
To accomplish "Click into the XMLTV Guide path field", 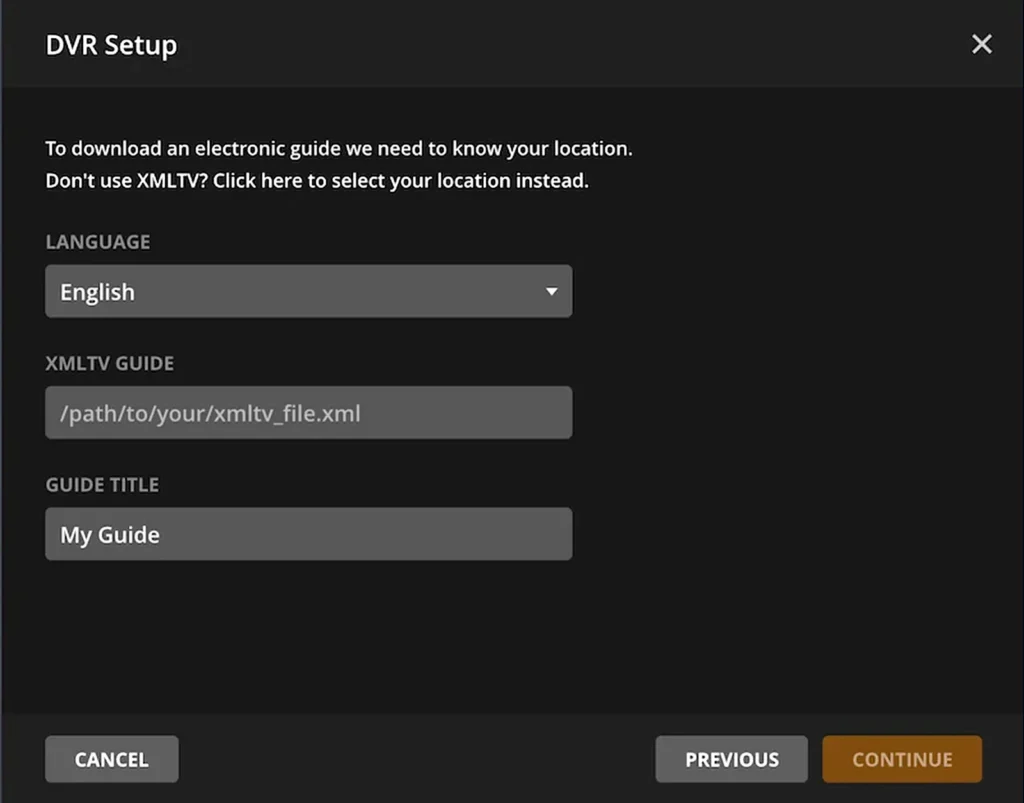I will coord(309,413).
